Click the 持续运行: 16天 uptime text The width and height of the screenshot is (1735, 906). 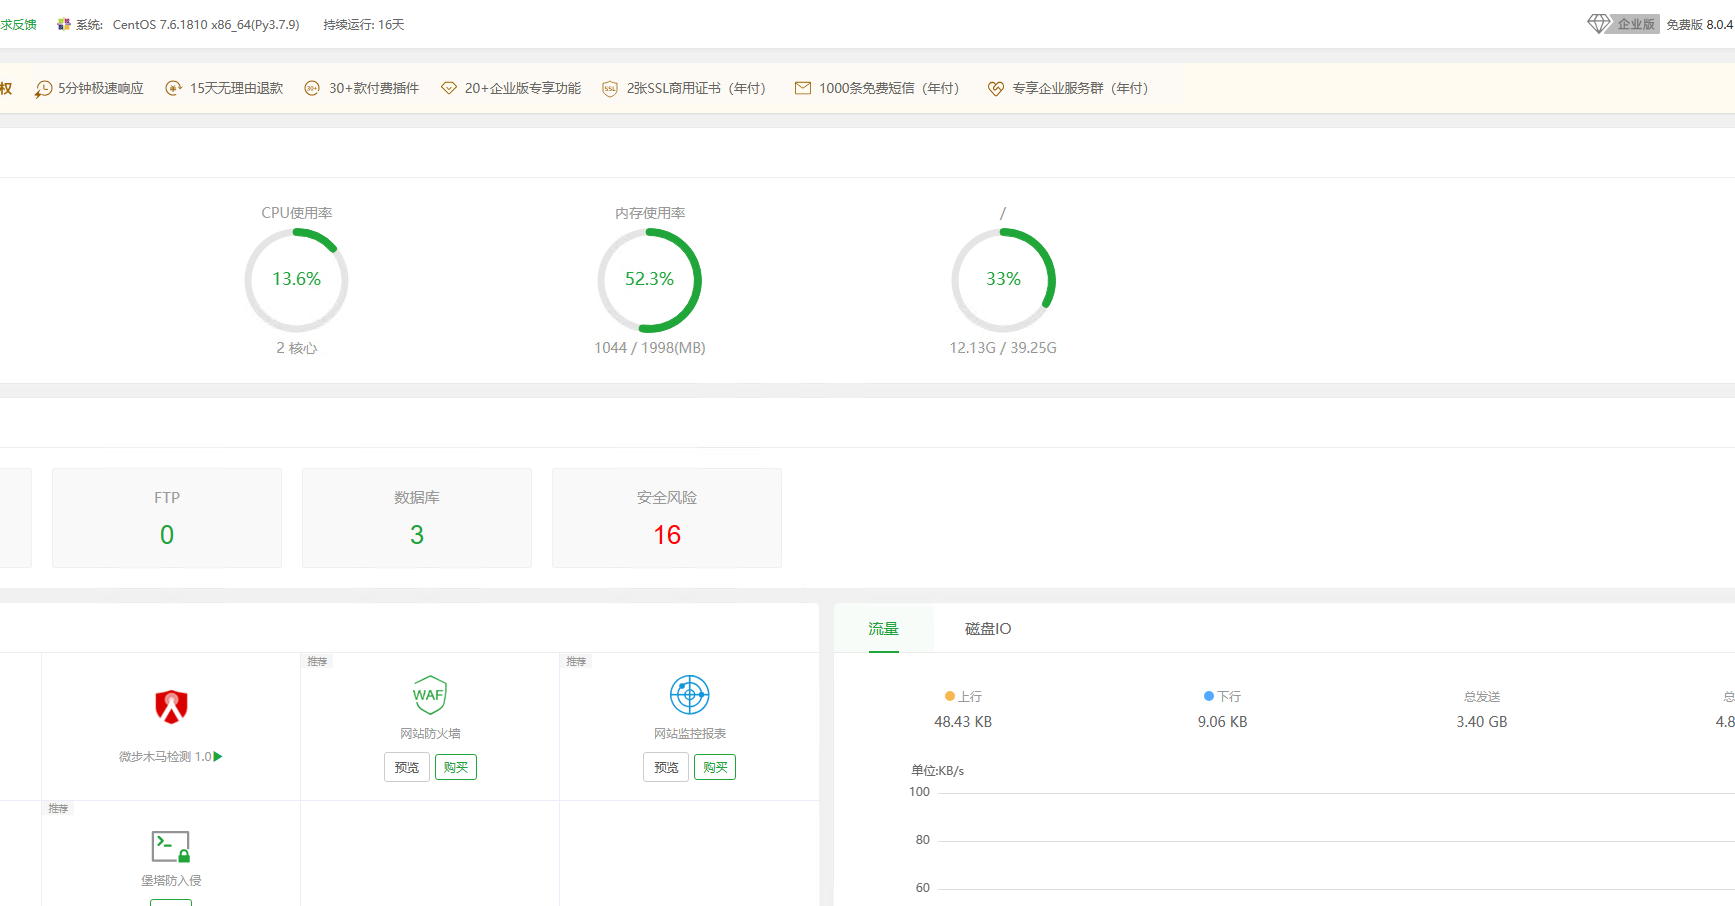click(x=364, y=24)
